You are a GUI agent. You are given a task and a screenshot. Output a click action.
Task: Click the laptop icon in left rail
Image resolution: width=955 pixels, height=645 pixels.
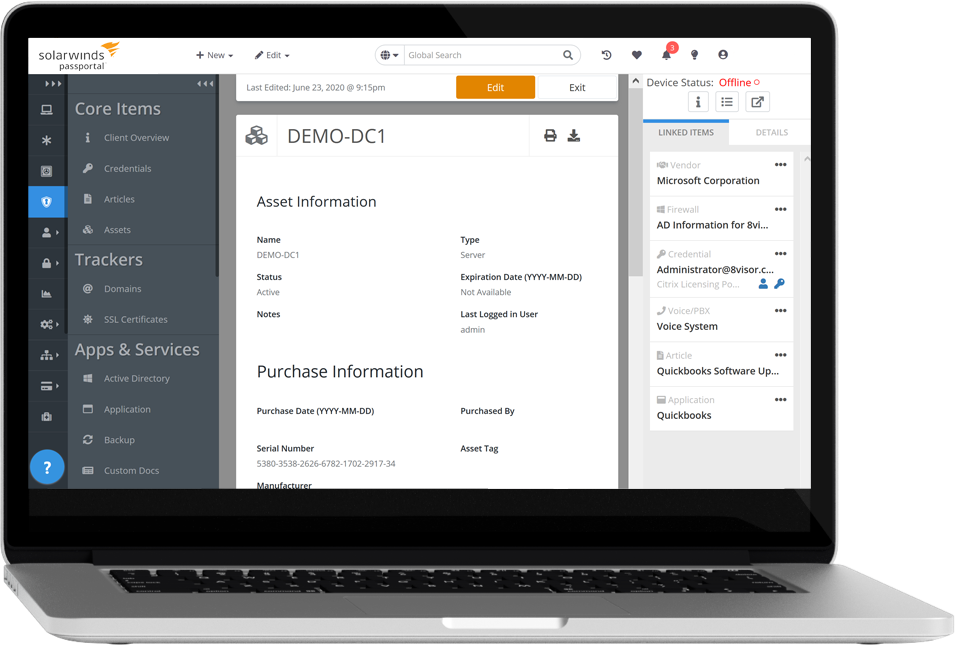[46, 110]
